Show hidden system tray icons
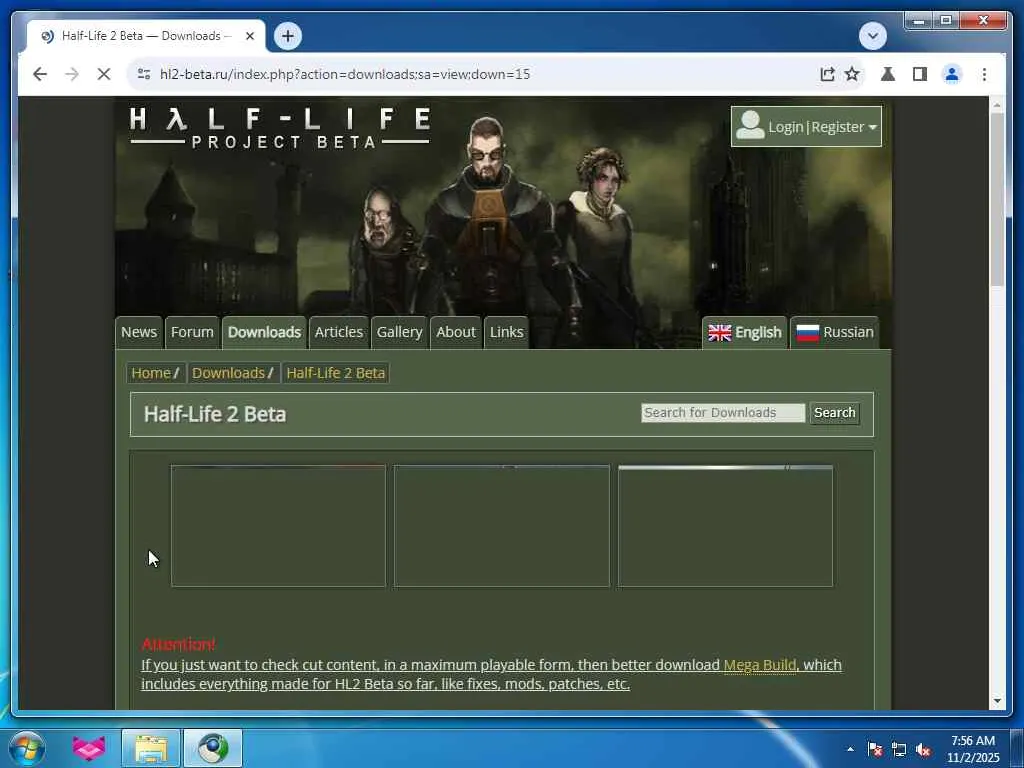 850,749
